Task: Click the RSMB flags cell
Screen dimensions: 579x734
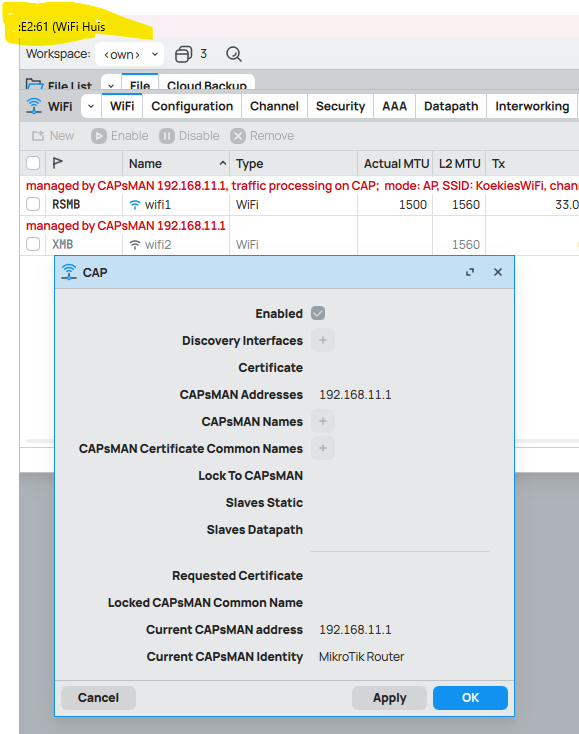Action: pos(66,205)
